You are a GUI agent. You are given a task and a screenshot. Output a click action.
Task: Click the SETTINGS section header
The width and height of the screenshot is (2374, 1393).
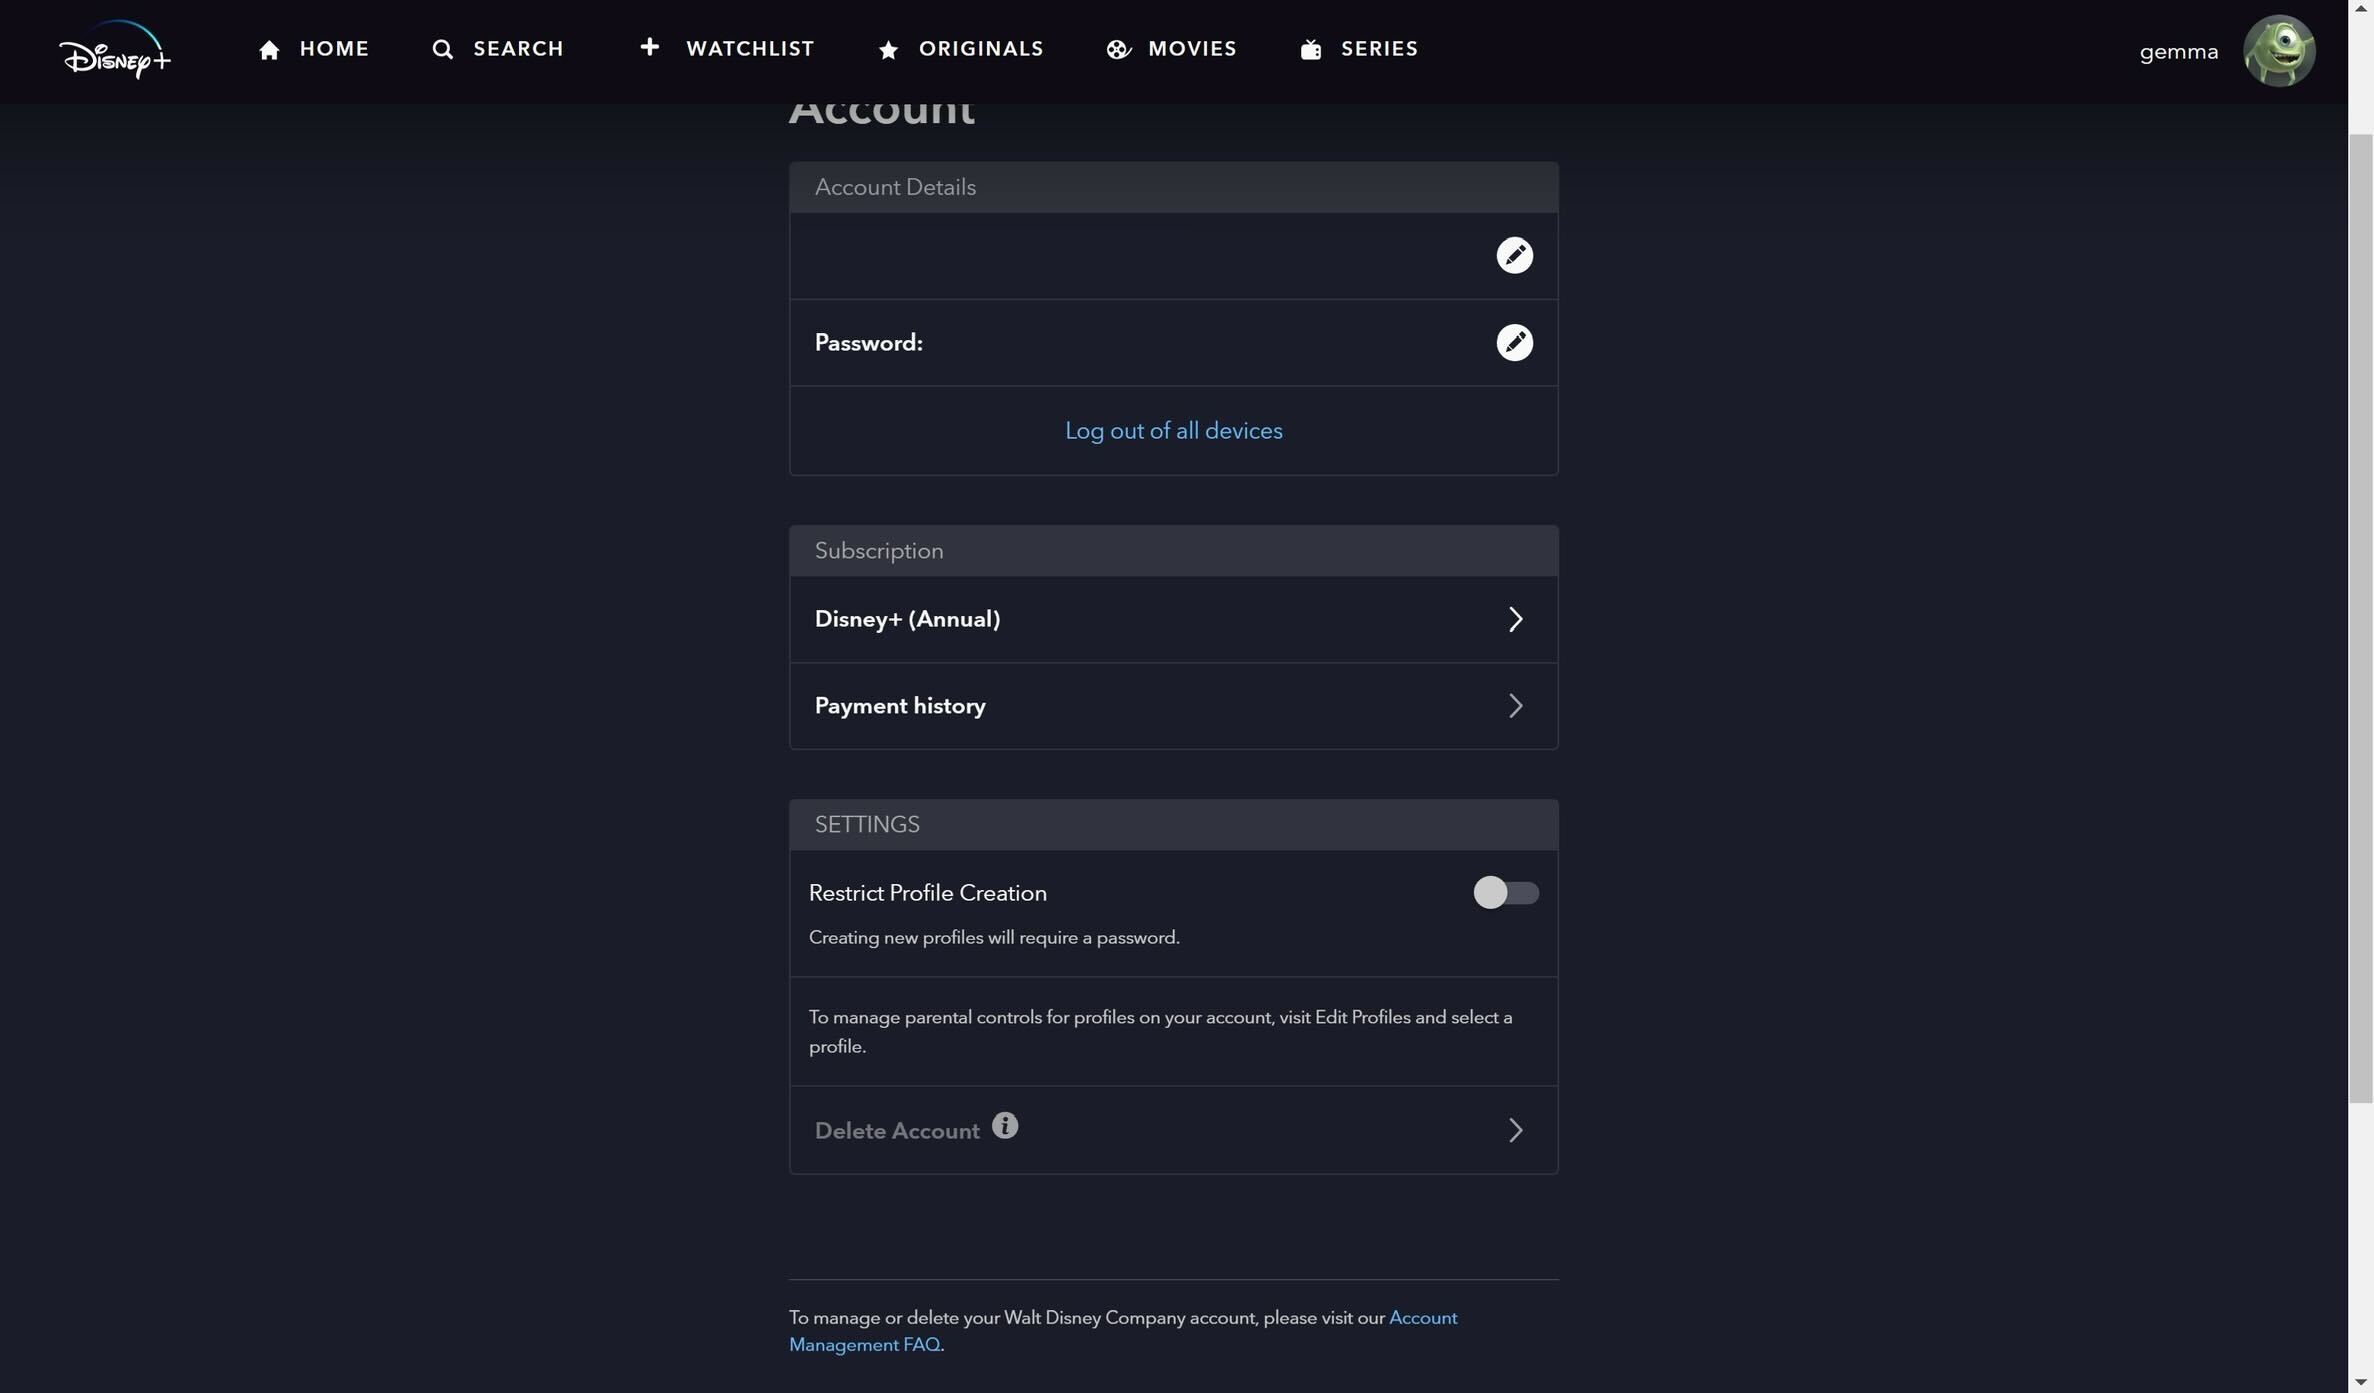click(x=1173, y=825)
